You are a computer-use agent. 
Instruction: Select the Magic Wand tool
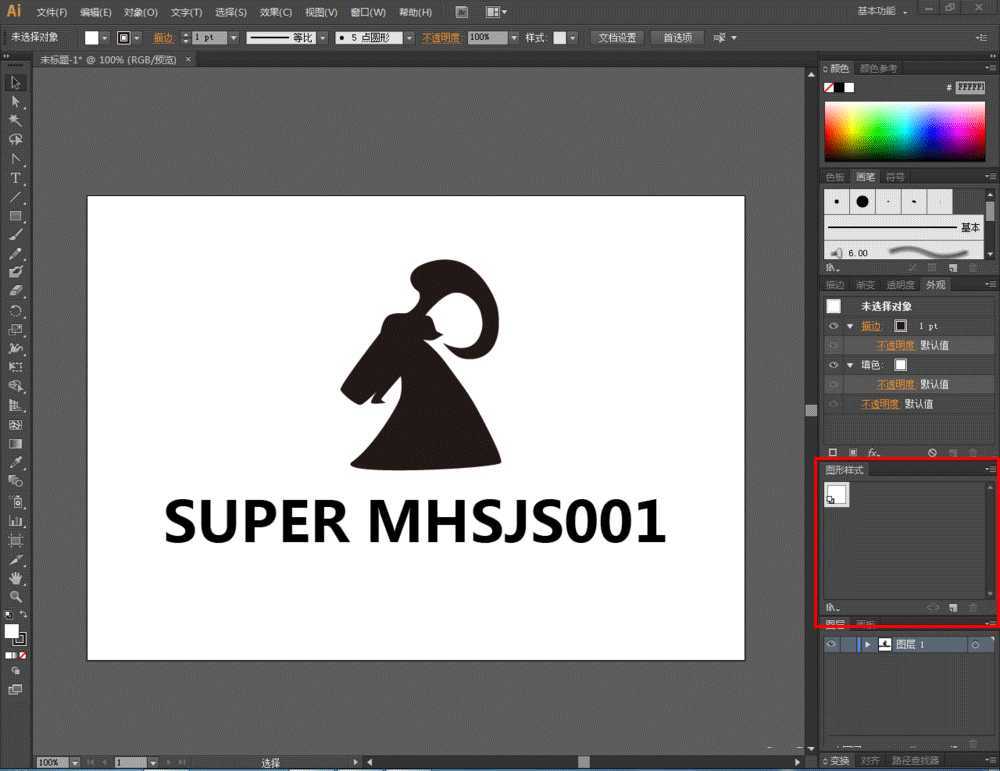pyautogui.click(x=15, y=120)
